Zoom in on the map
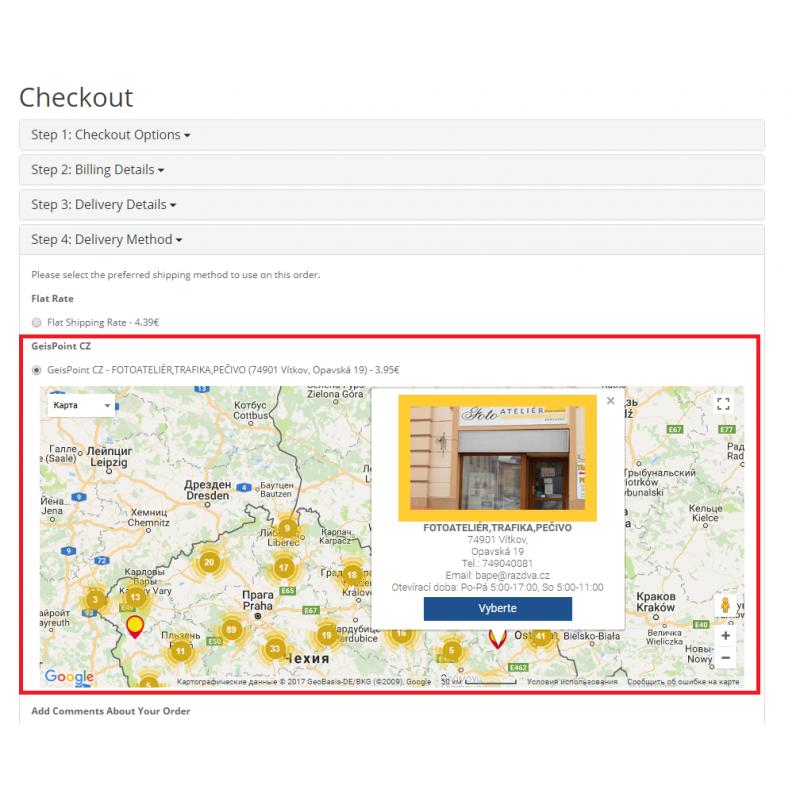Image resolution: width=800 pixels, height=800 pixels. (x=725, y=635)
